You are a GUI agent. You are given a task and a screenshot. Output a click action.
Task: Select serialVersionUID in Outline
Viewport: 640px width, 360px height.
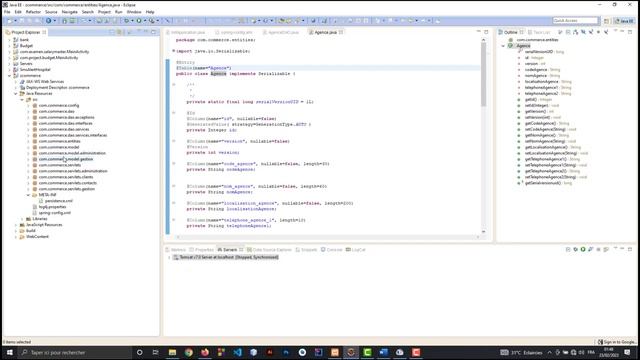click(541, 52)
